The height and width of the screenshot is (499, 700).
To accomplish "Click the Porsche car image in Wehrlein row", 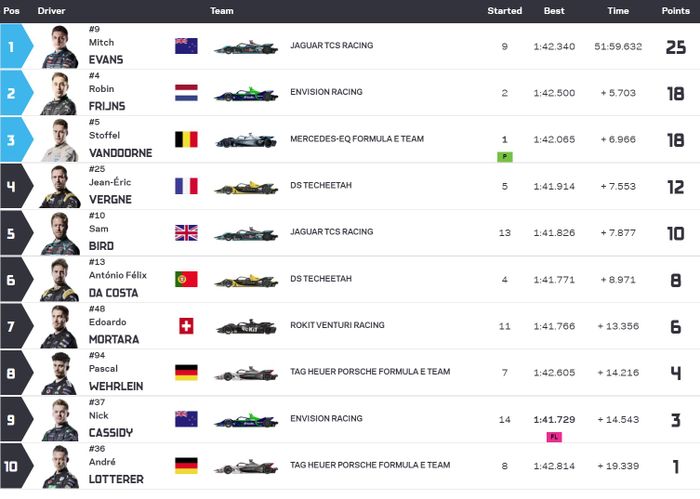I will point(246,374).
